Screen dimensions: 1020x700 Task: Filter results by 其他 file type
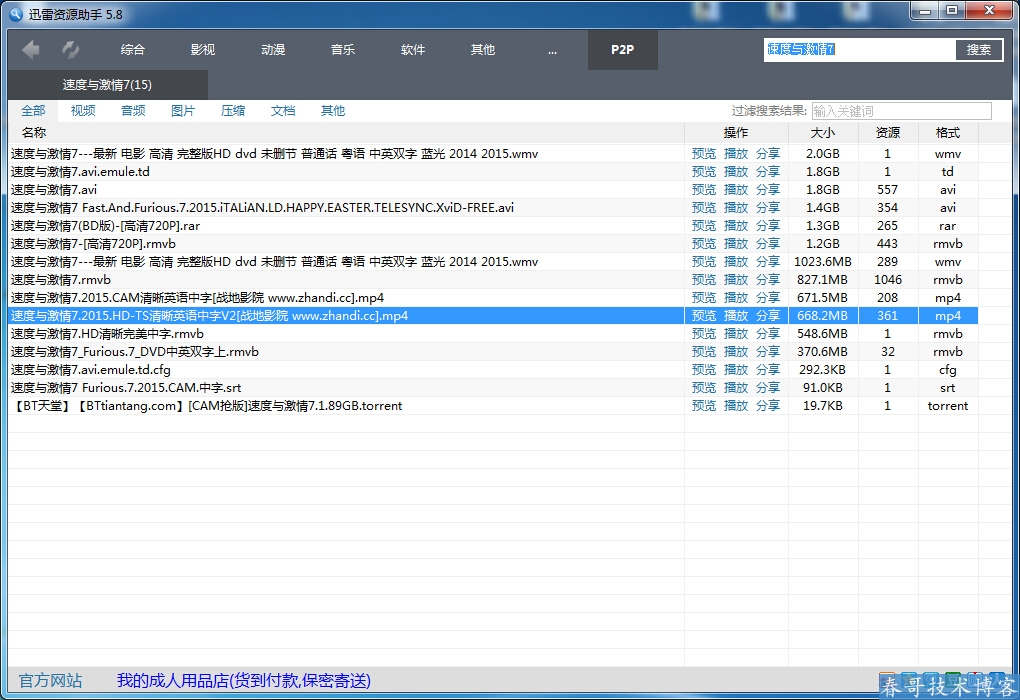333,111
